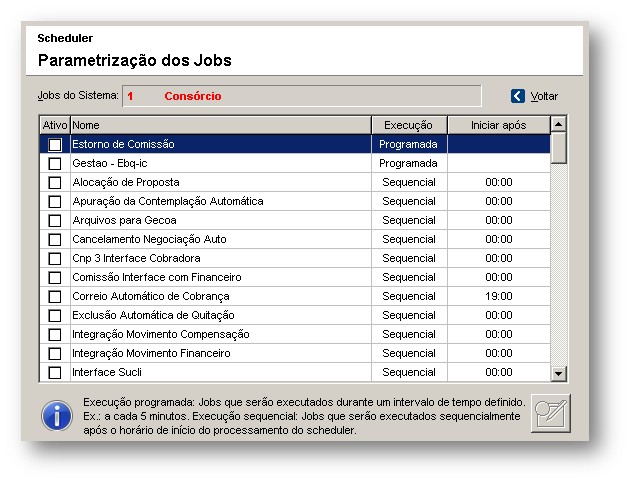
Task: Click the vertical scrollbar thumb
Action: [558, 148]
